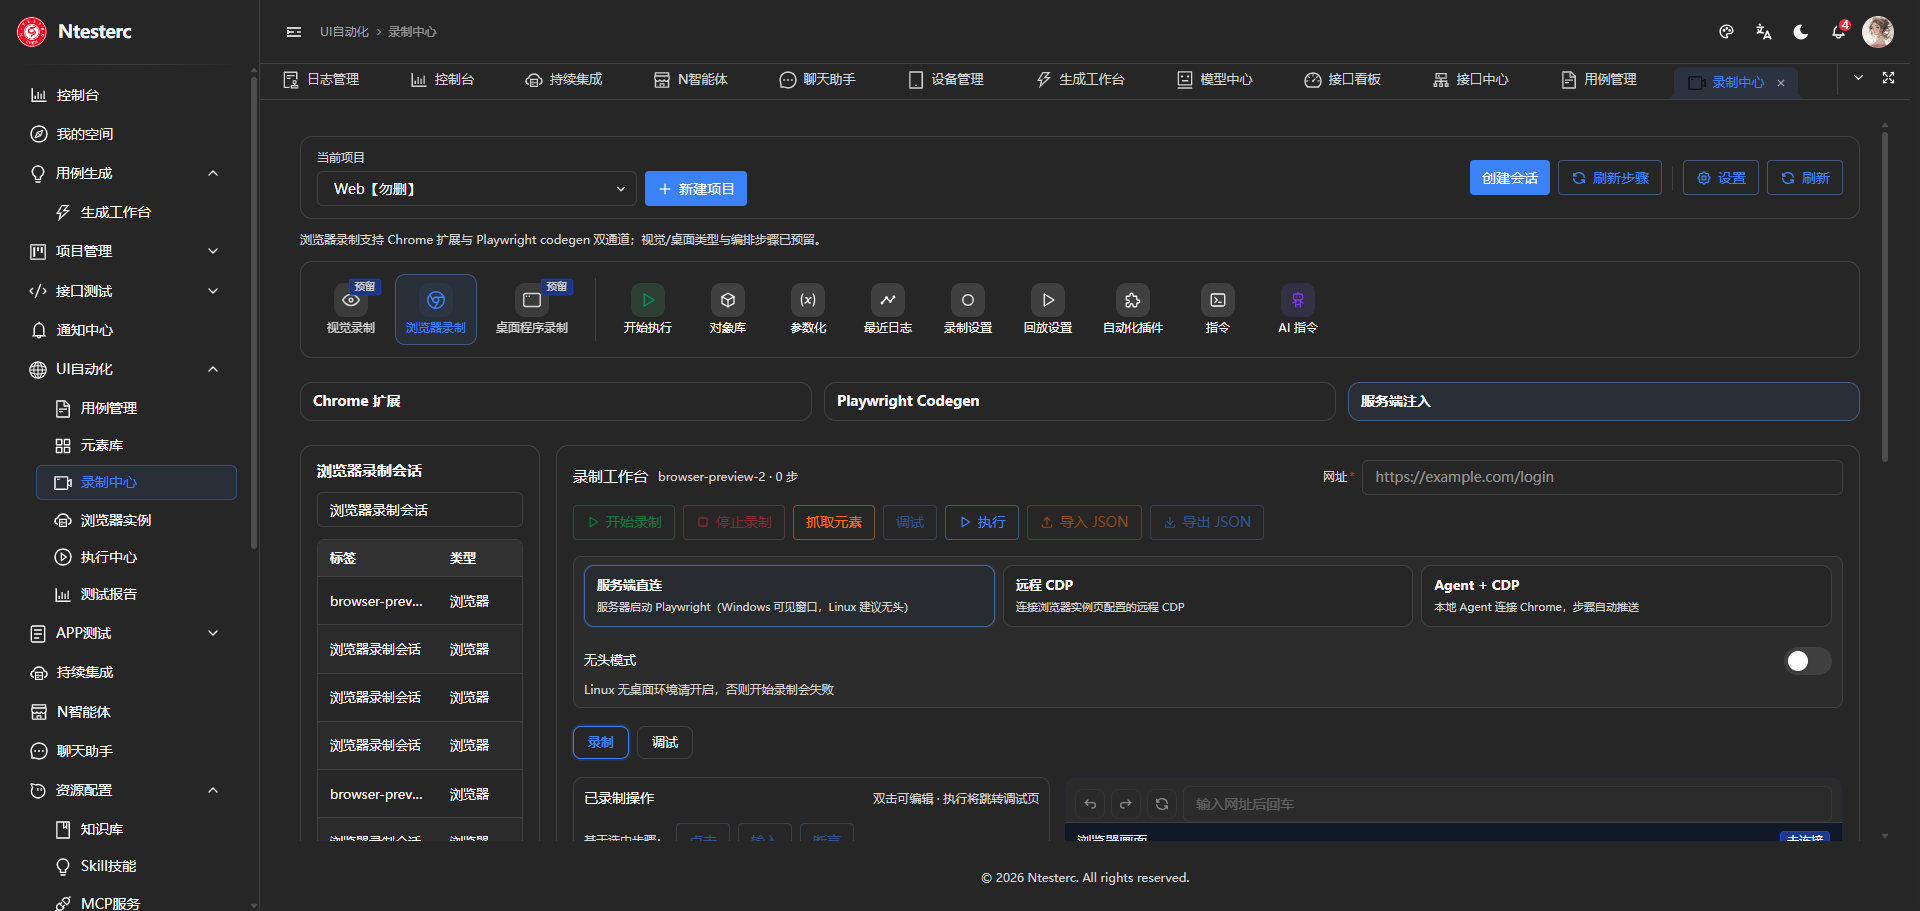The width and height of the screenshot is (1920, 911).
Task: Open notifications bell icon
Action: point(1838,32)
